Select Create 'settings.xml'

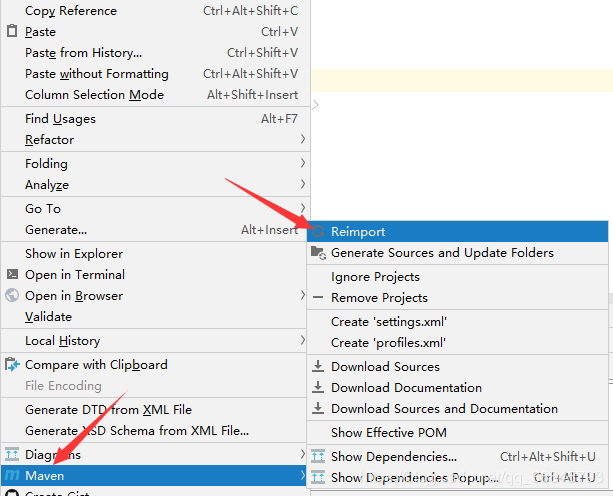pyautogui.click(x=457, y=322)
